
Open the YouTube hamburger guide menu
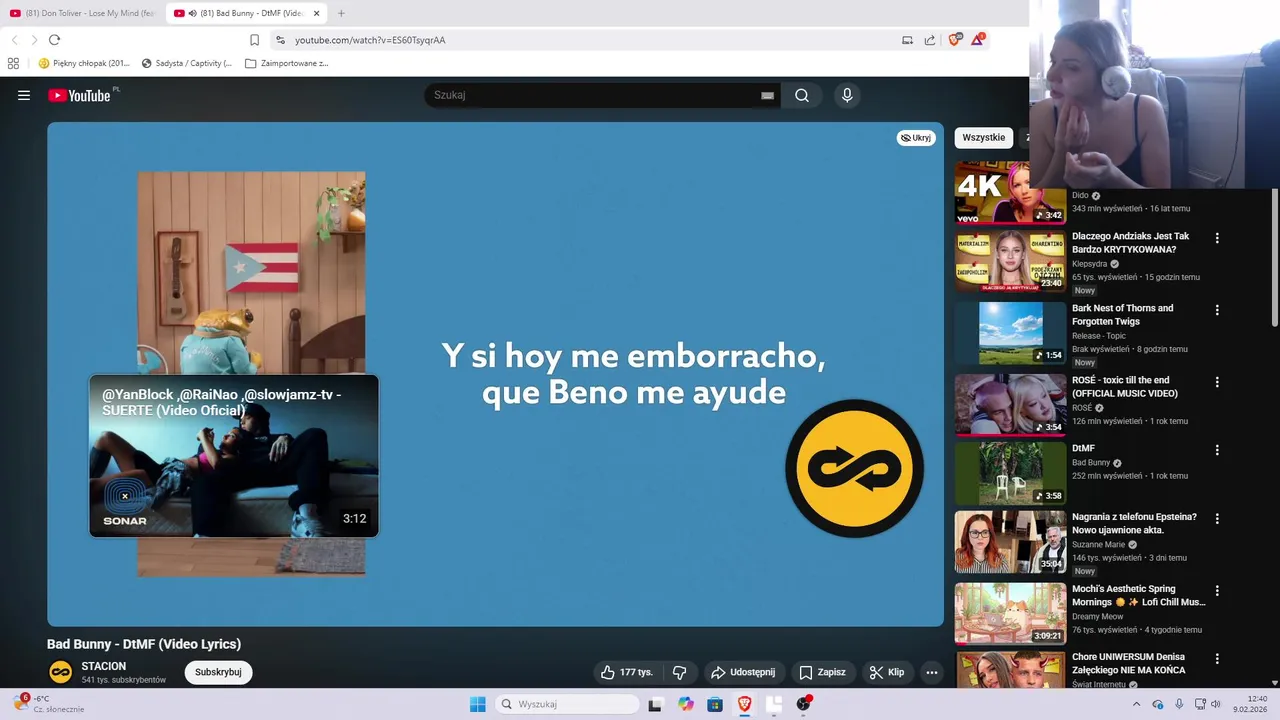pyautogui.click(x=24, y=96)
